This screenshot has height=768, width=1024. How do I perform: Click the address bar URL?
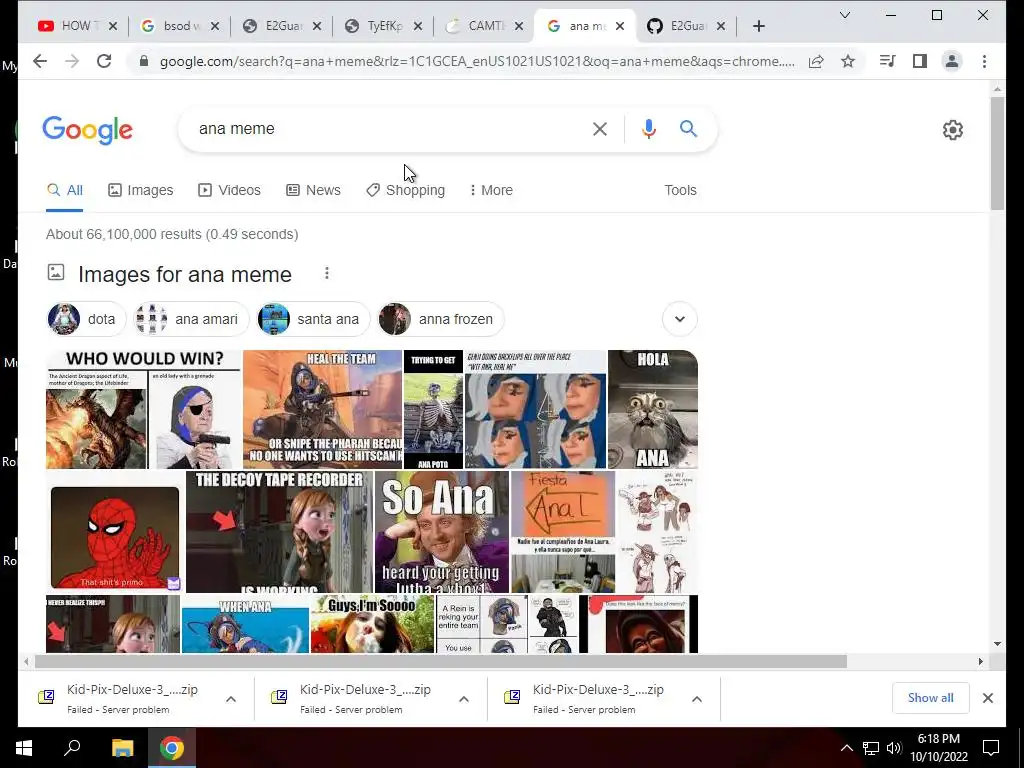coord(477,61)
